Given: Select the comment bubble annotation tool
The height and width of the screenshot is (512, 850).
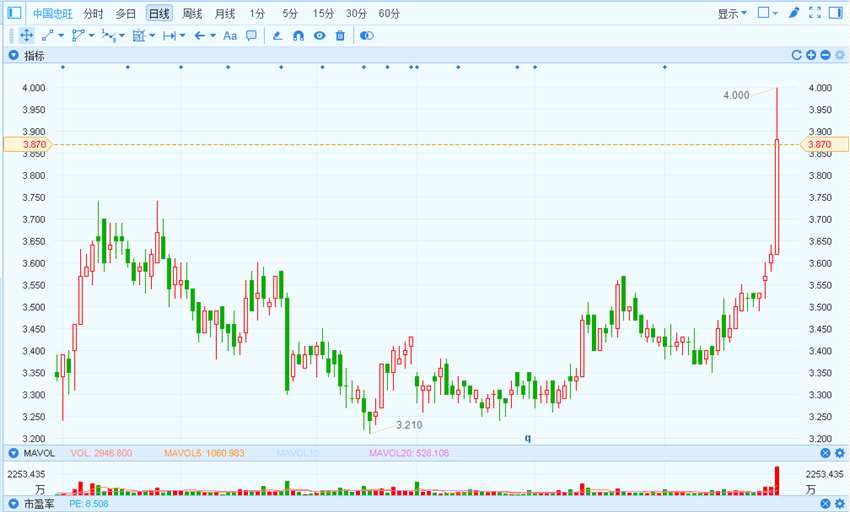Looking at the screenshot, I should pyautogui.click(x=251, y=36).
